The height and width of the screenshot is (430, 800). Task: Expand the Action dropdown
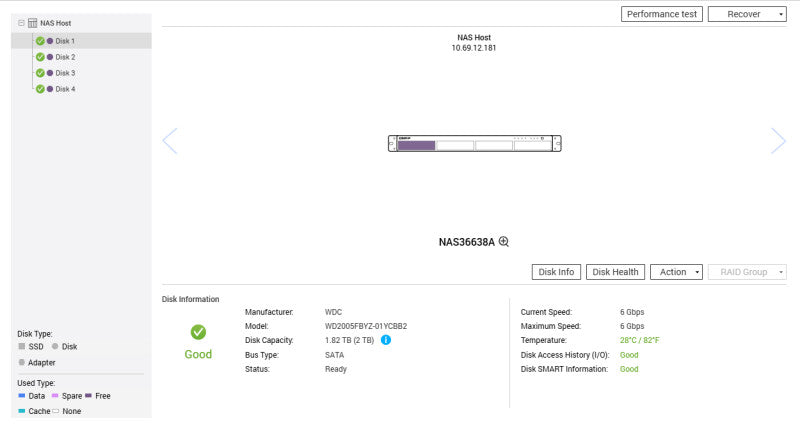coord(676,272)
